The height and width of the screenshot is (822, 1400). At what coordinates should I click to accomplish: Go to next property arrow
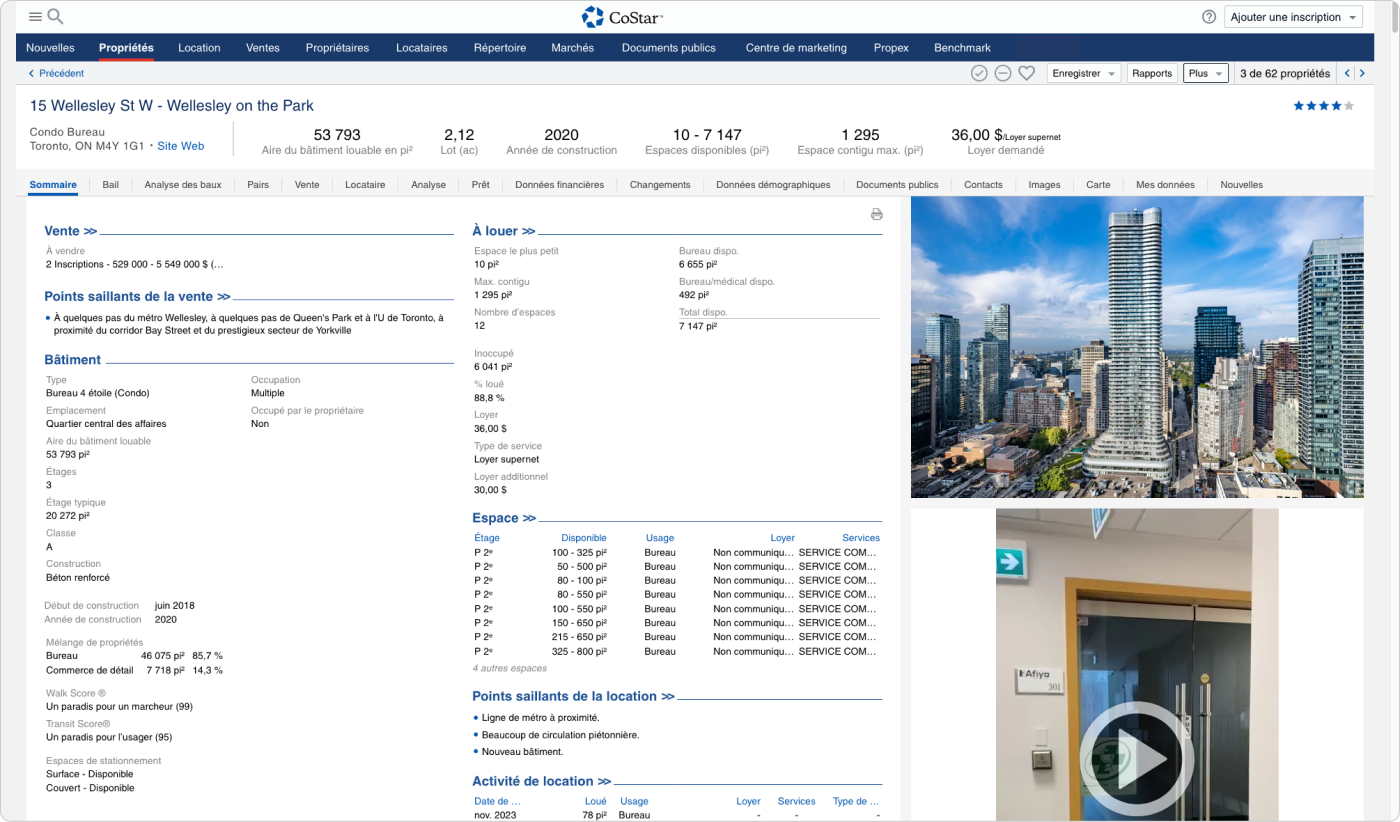pos(1362,73)
